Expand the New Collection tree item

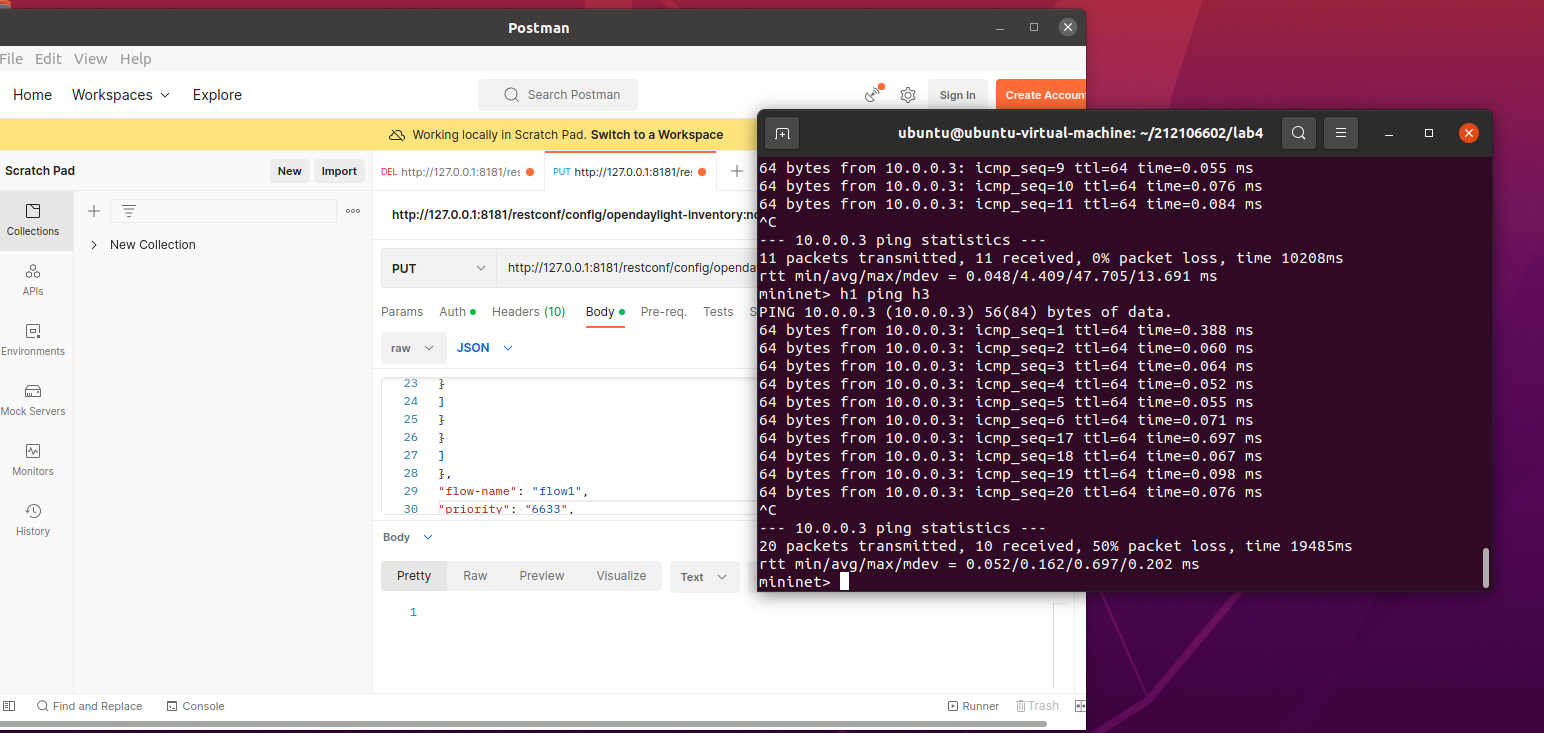click(94, 245)
